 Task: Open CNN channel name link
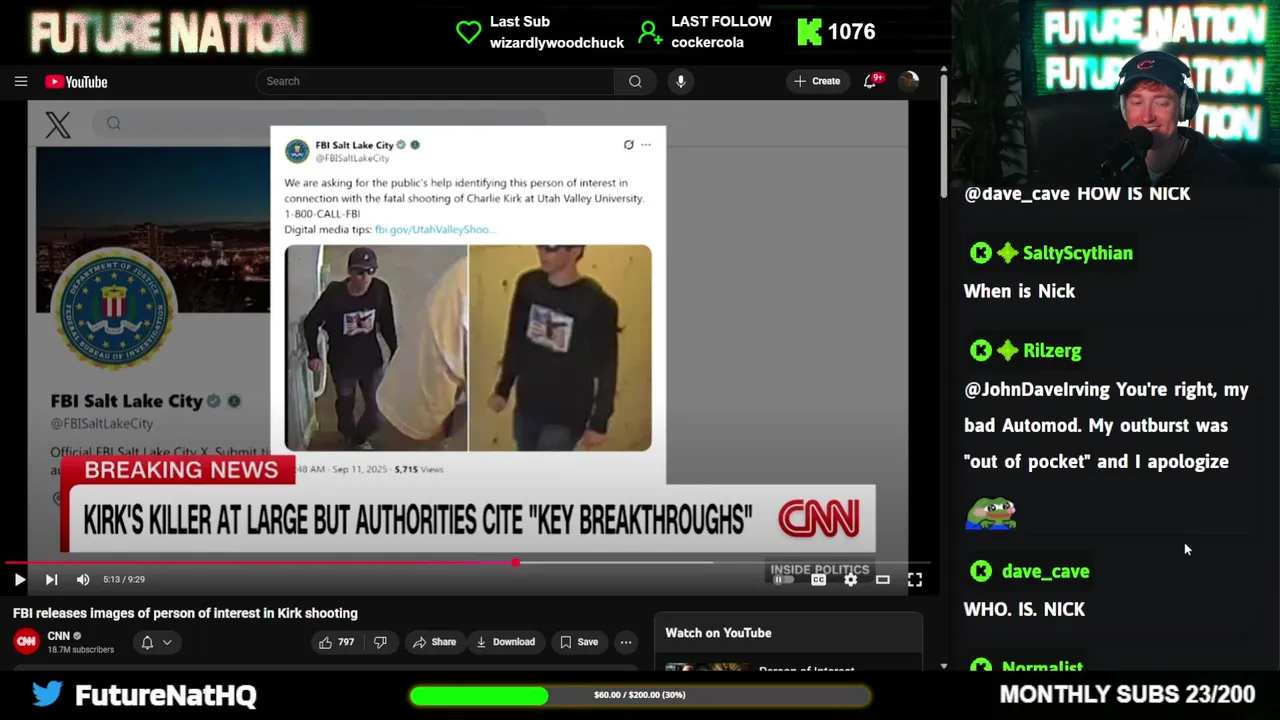(x=59, y=636)
